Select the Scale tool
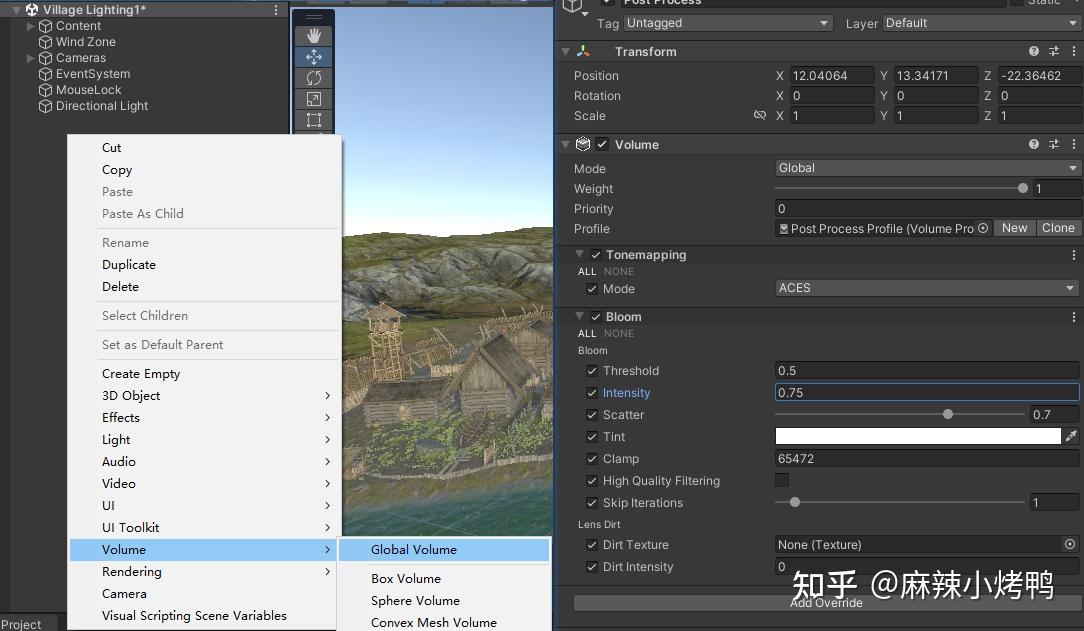1084x631 pixels. point(314,98)
